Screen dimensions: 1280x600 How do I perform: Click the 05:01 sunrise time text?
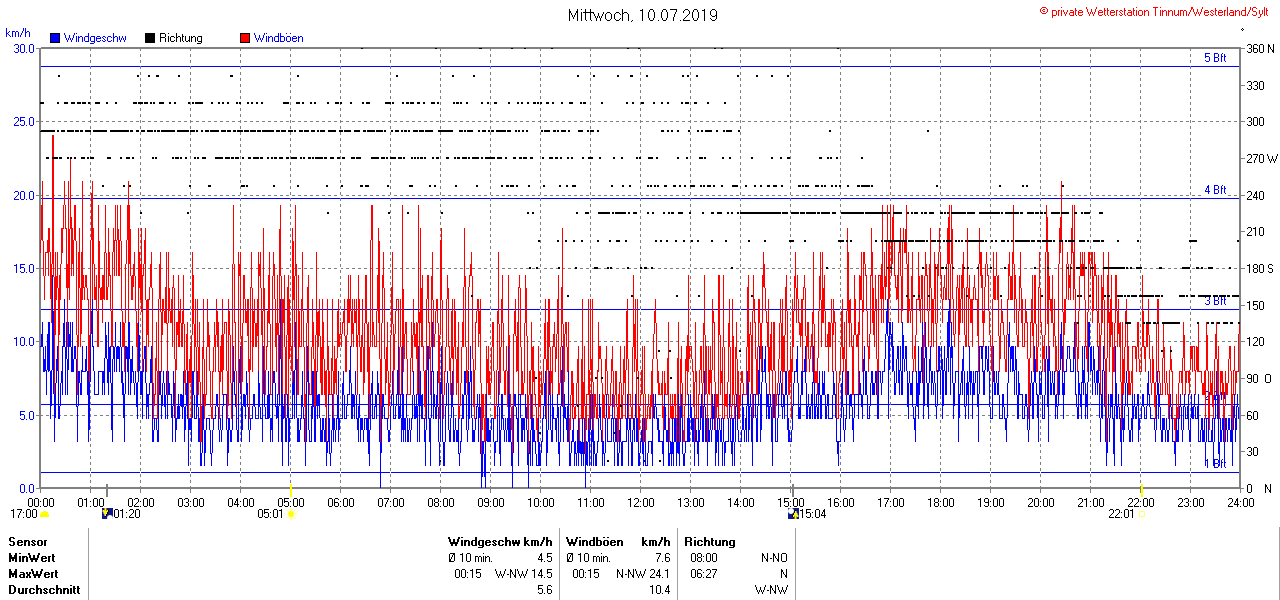[x=272, y=514]
